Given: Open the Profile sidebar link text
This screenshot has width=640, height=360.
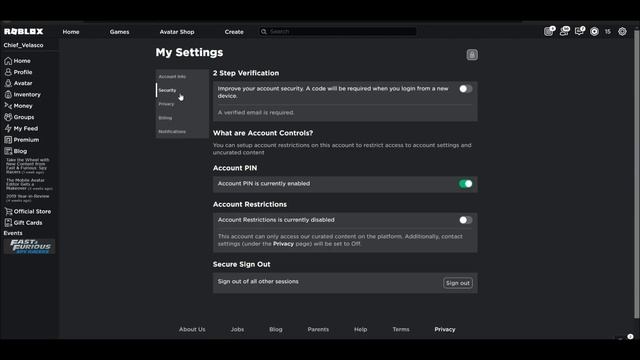Looking at the screenshot, I should [x=23, y=72].
